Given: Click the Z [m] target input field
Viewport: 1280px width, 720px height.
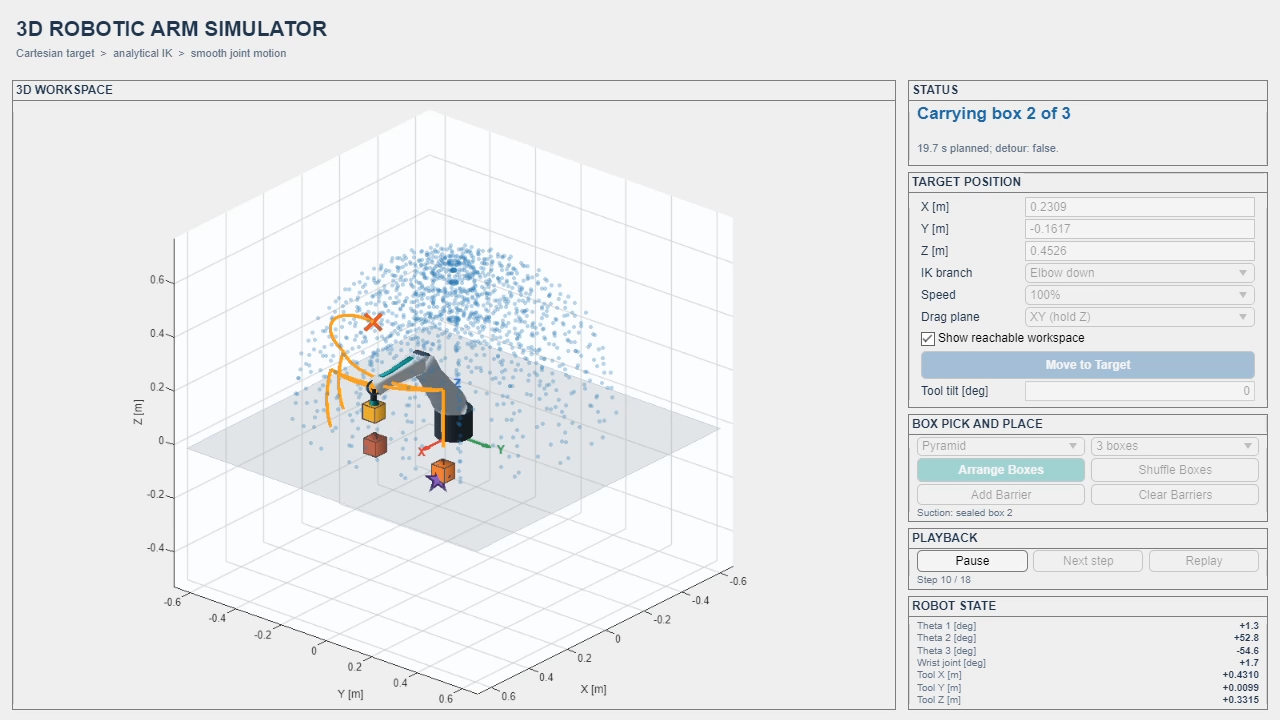Looking at the screenshot, I should pos(1140,251).
